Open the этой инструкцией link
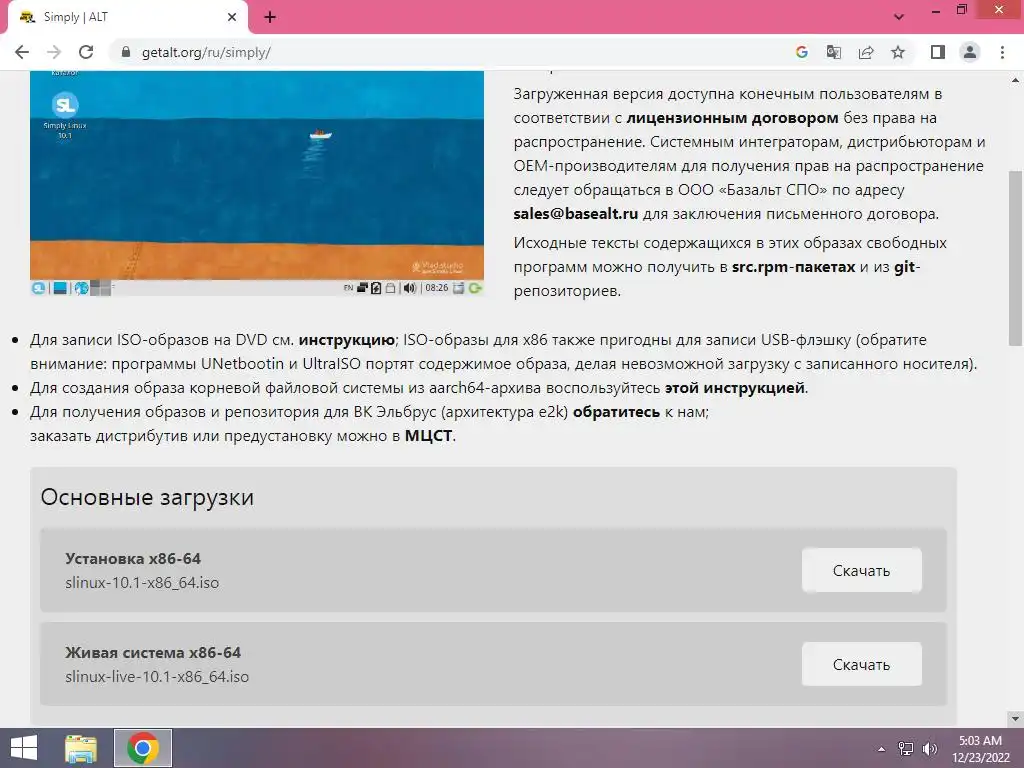Screen dimensions: 1024x768 click(x=735, y=388)
